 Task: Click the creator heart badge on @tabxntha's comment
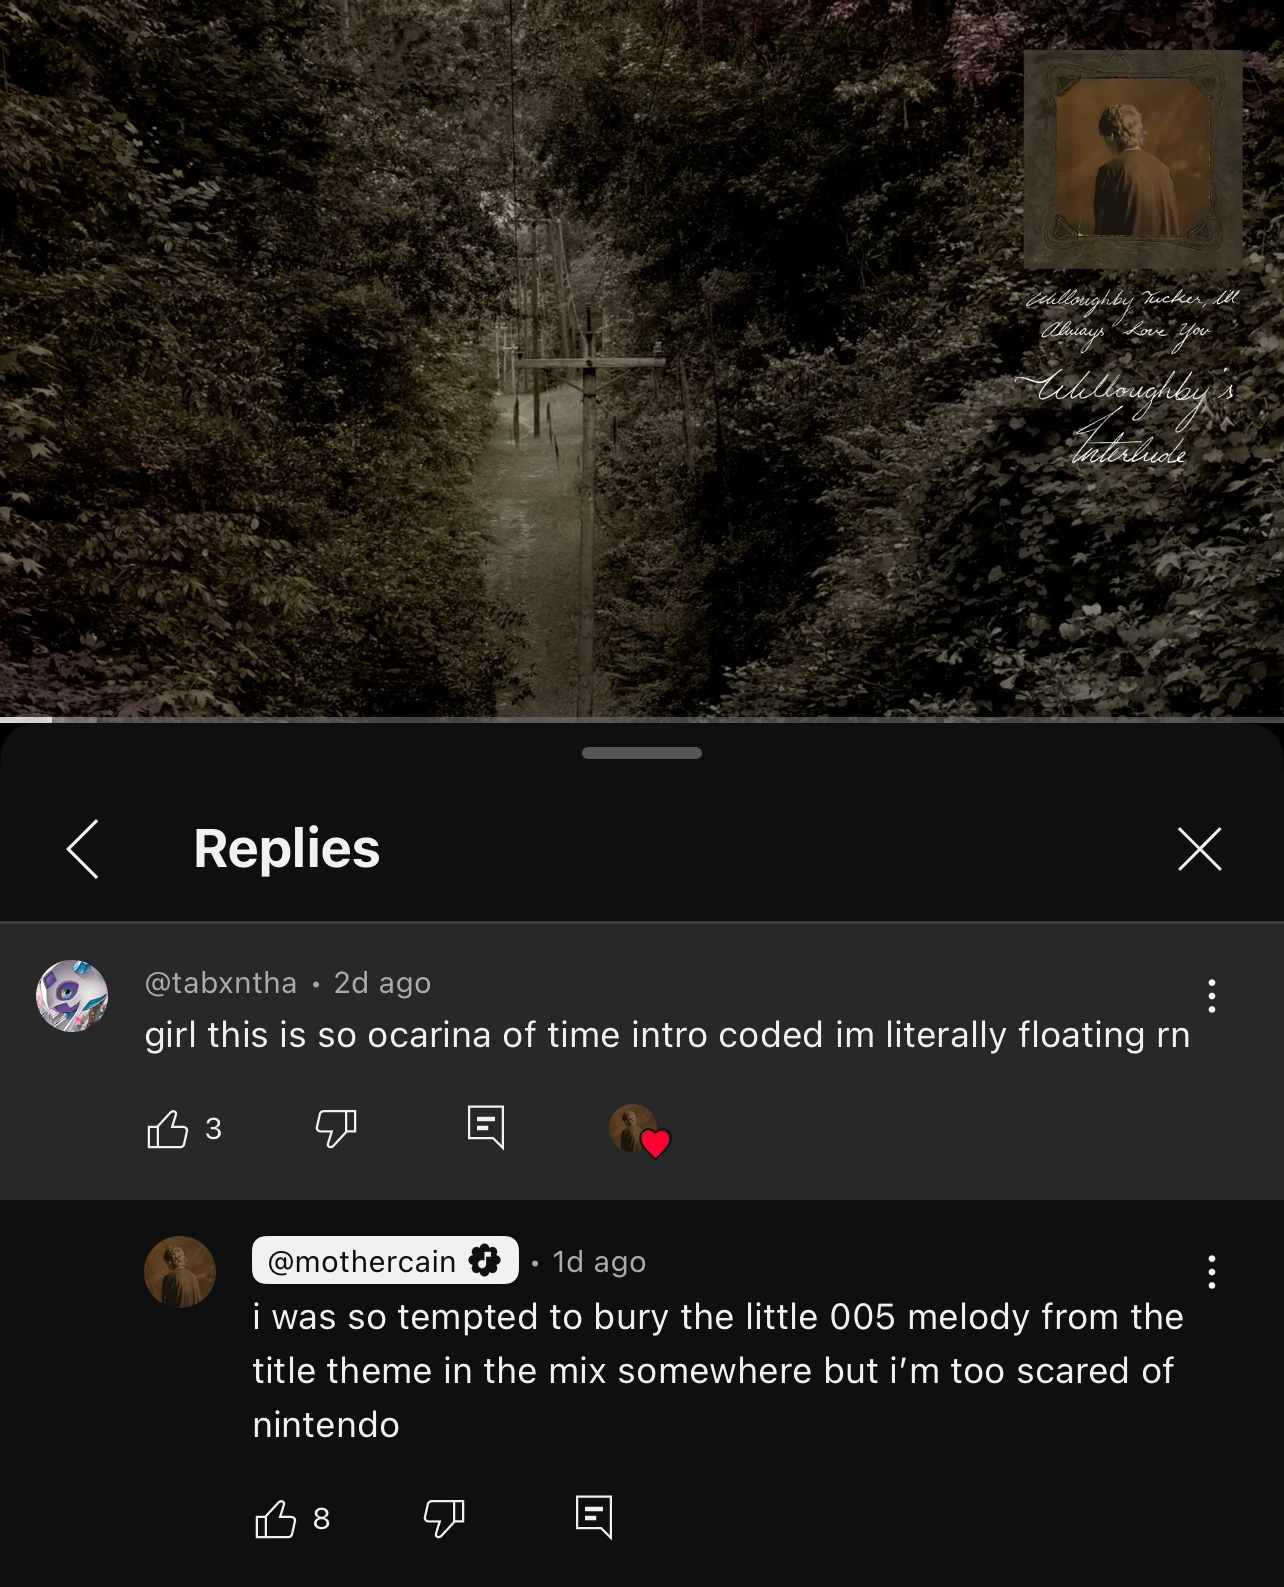coord(639,1131)
